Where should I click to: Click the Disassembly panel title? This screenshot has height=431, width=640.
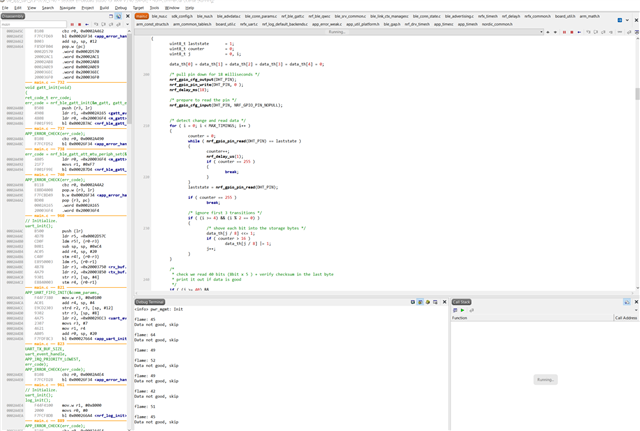pyautogui.click(x=13, y=16)
